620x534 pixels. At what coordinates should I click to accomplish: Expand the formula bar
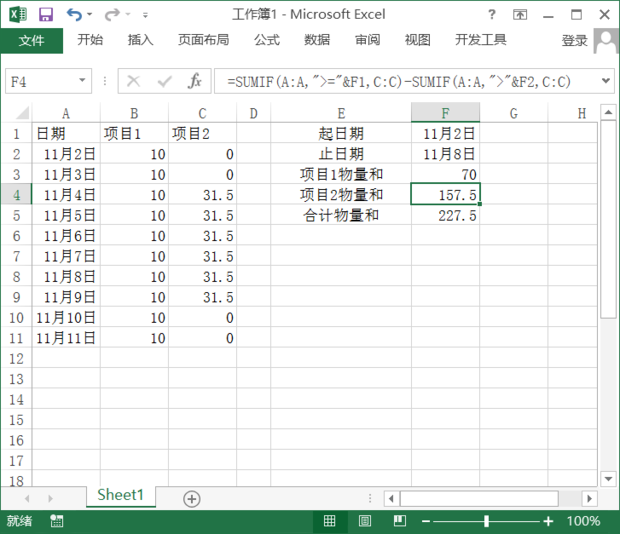607,81
